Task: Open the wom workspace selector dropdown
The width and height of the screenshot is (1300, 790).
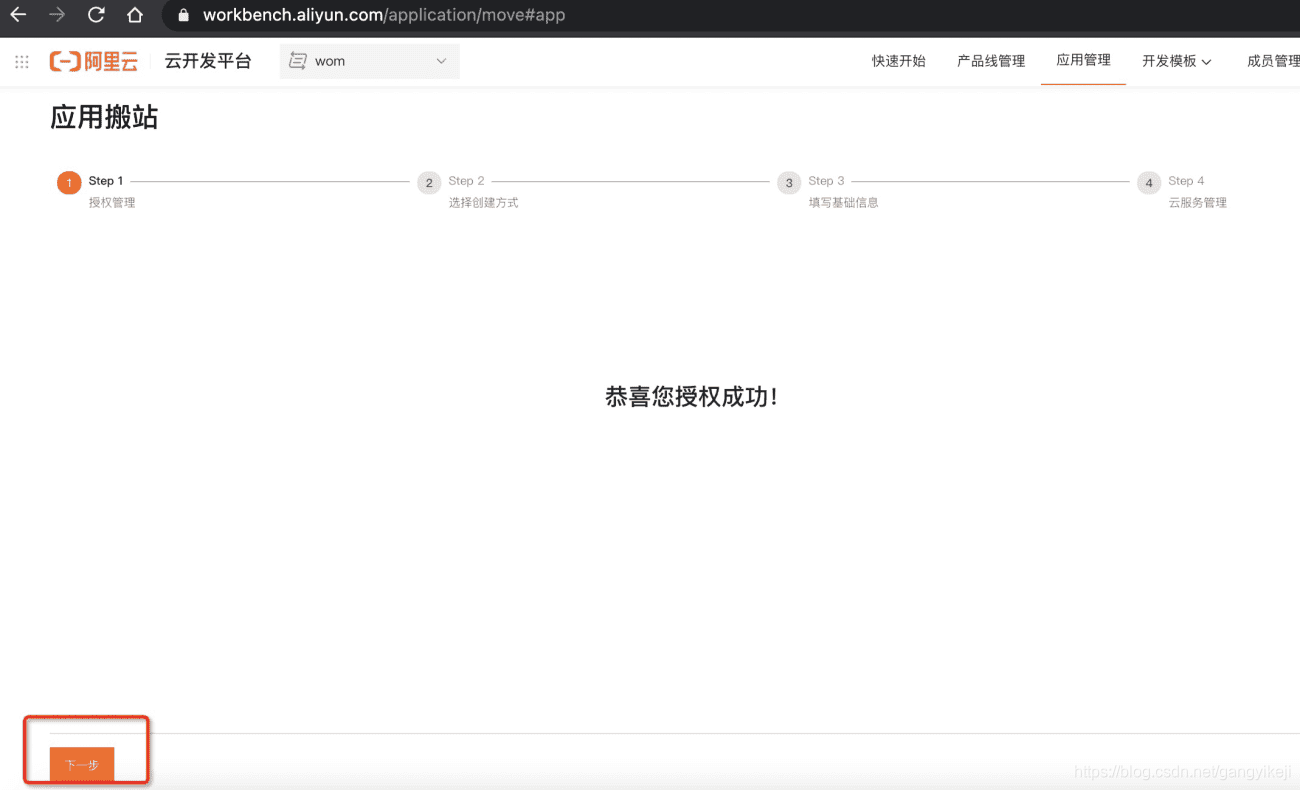Action: (370, 60)
